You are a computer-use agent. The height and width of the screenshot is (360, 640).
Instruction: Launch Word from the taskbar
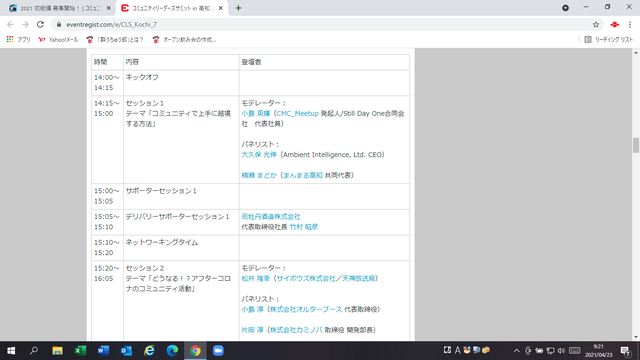point(103,351)
